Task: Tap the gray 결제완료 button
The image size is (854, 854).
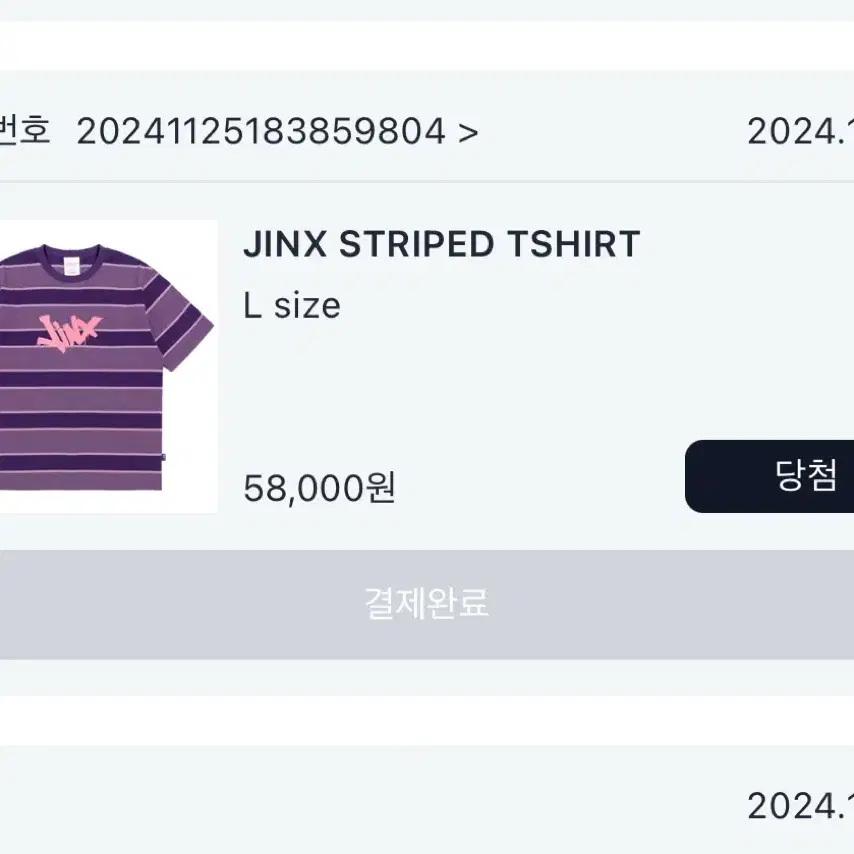Action: [x=427, y=605]
